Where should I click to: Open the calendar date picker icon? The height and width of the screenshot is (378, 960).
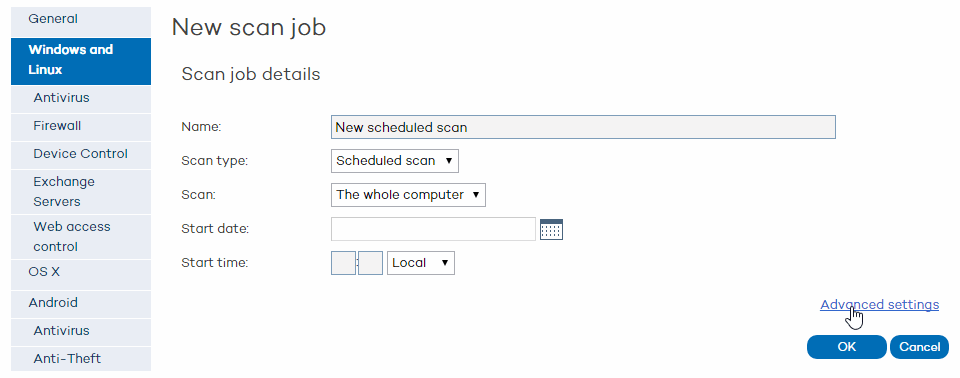click(551, 229)
